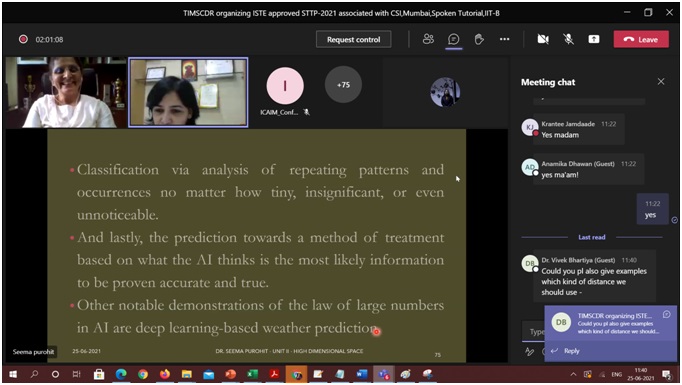Screen dimensions: 682x385
Task: Click the chat icon on the notification popup
Action: (666, 314)
